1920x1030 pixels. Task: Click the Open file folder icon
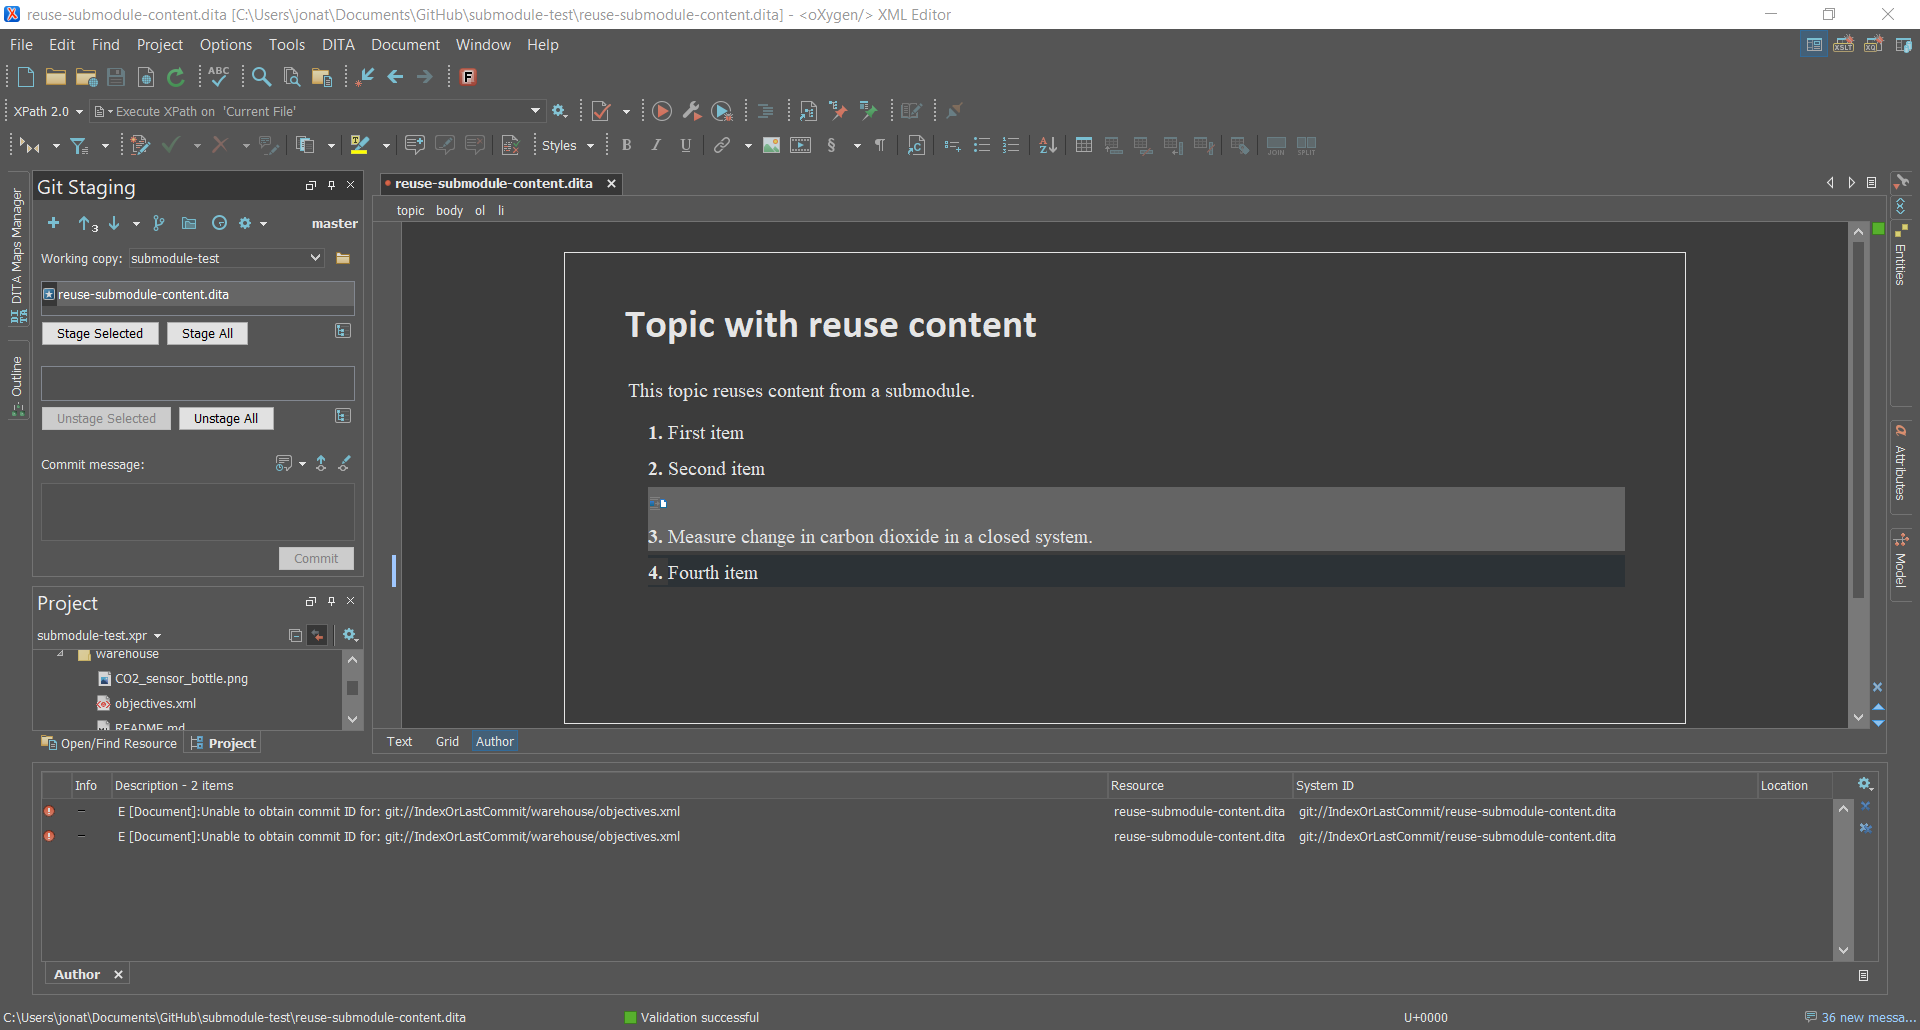pyautogui.click(x=56, y=77)
